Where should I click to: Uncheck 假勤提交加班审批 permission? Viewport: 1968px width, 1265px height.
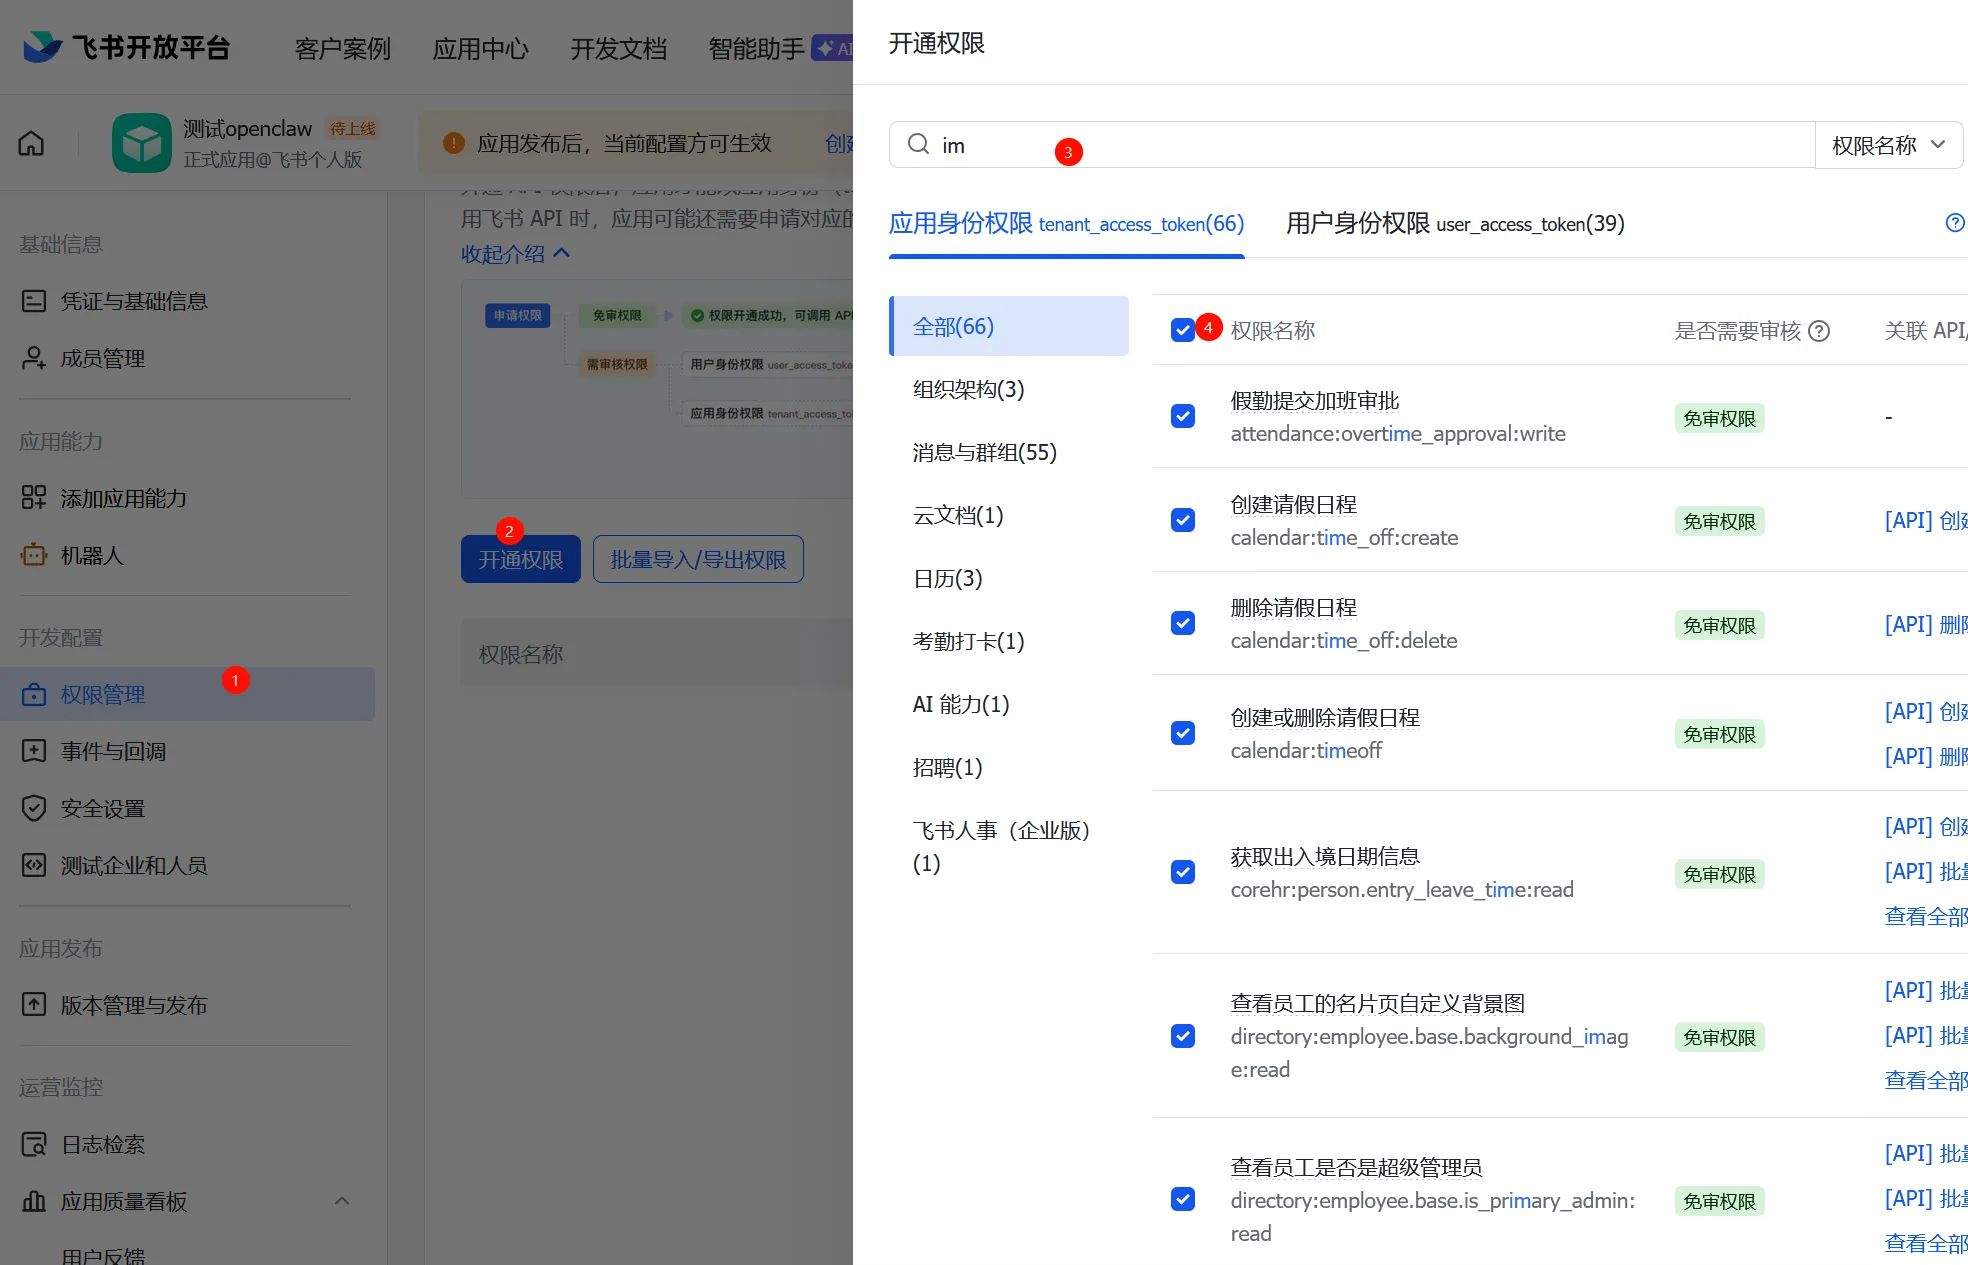coord(1183,416)
